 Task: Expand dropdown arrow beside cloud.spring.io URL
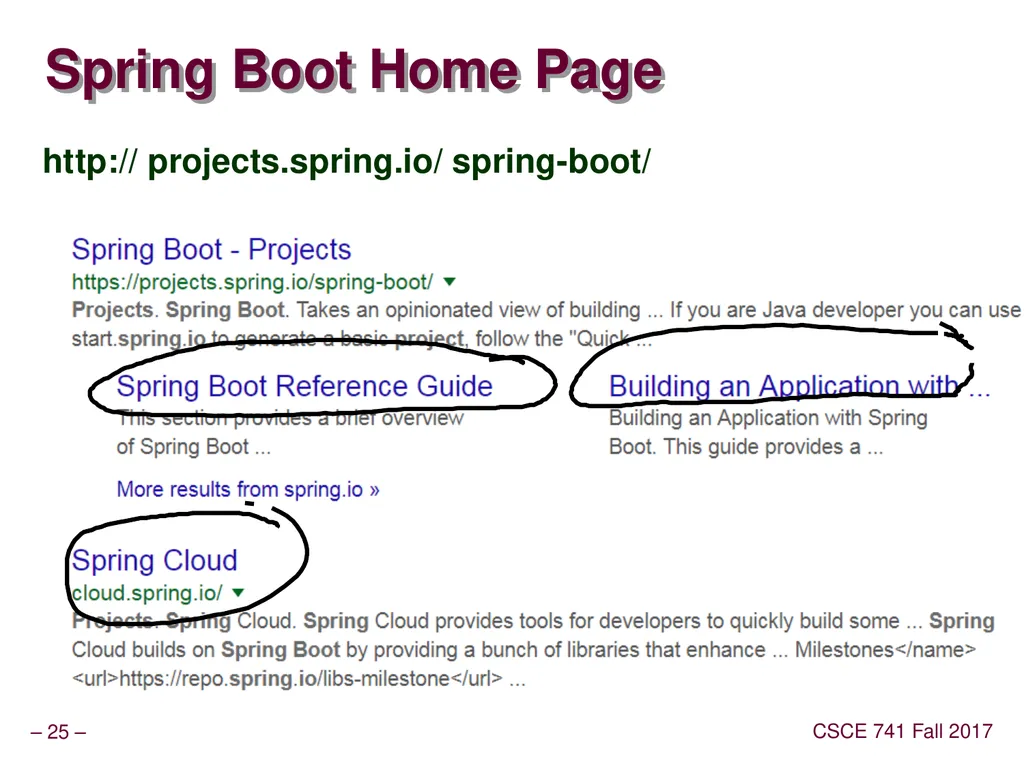(x=238, y=593)
